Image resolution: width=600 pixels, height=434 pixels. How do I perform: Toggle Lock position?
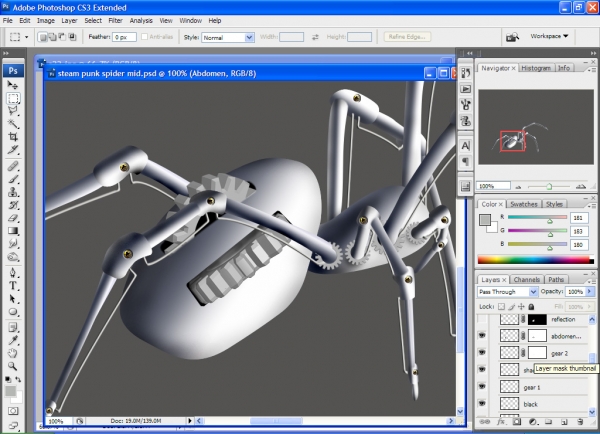521,307
